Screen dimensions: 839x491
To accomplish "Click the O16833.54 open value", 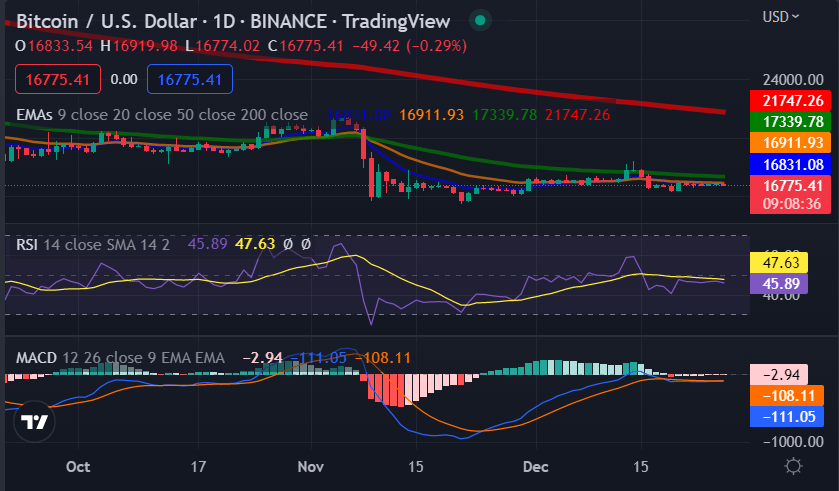I will (x=54, y=45).
